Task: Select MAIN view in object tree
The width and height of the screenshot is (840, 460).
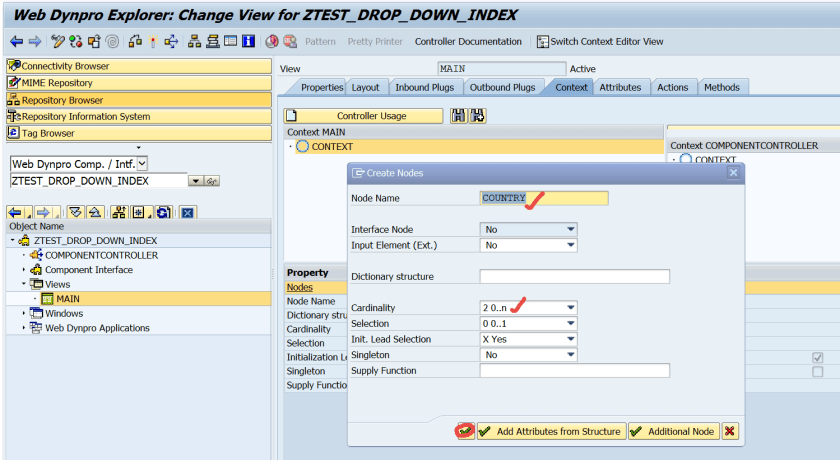Action: (x=68, y=299)
